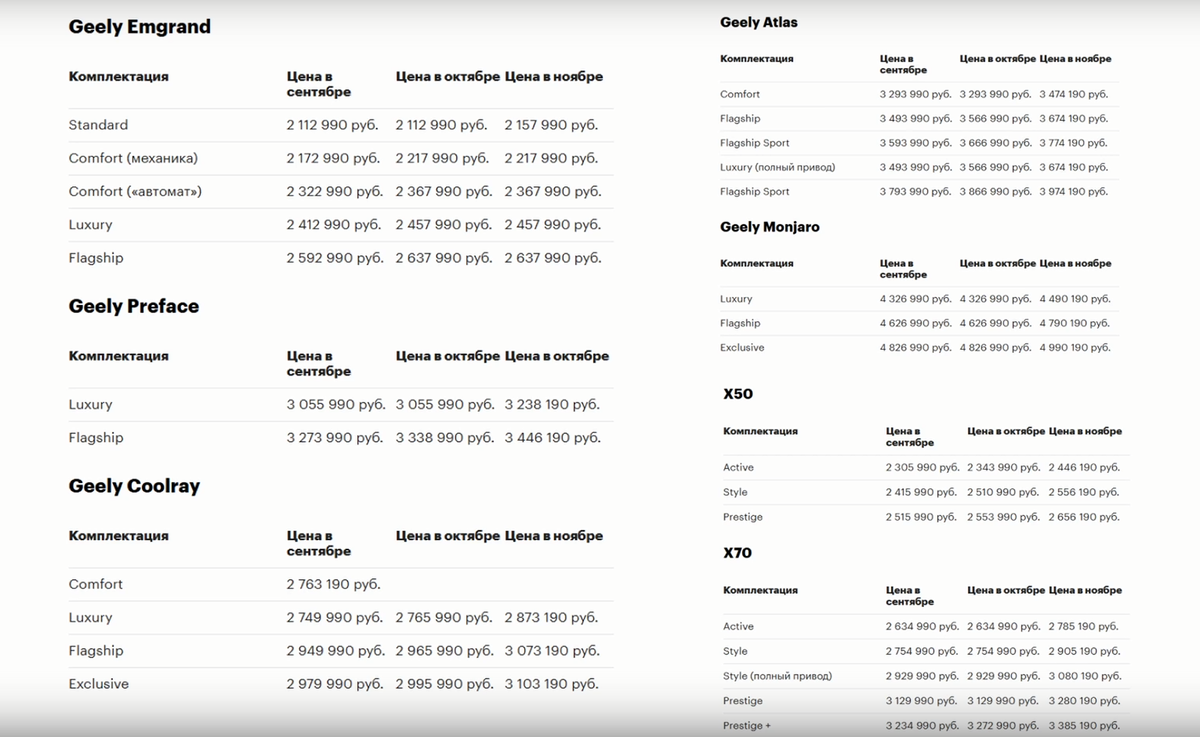
Task: Click Comfort («автомат») September price "2 322 990 руб."
Action: point(334,191)
